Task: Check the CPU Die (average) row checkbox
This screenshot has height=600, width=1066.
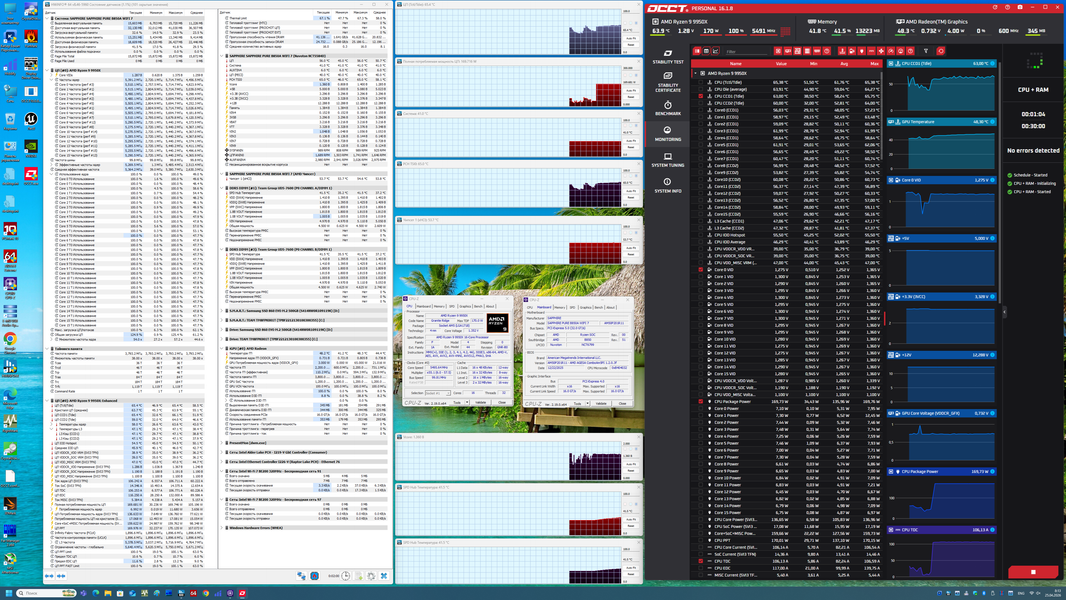Action: (x=701, y=89)
